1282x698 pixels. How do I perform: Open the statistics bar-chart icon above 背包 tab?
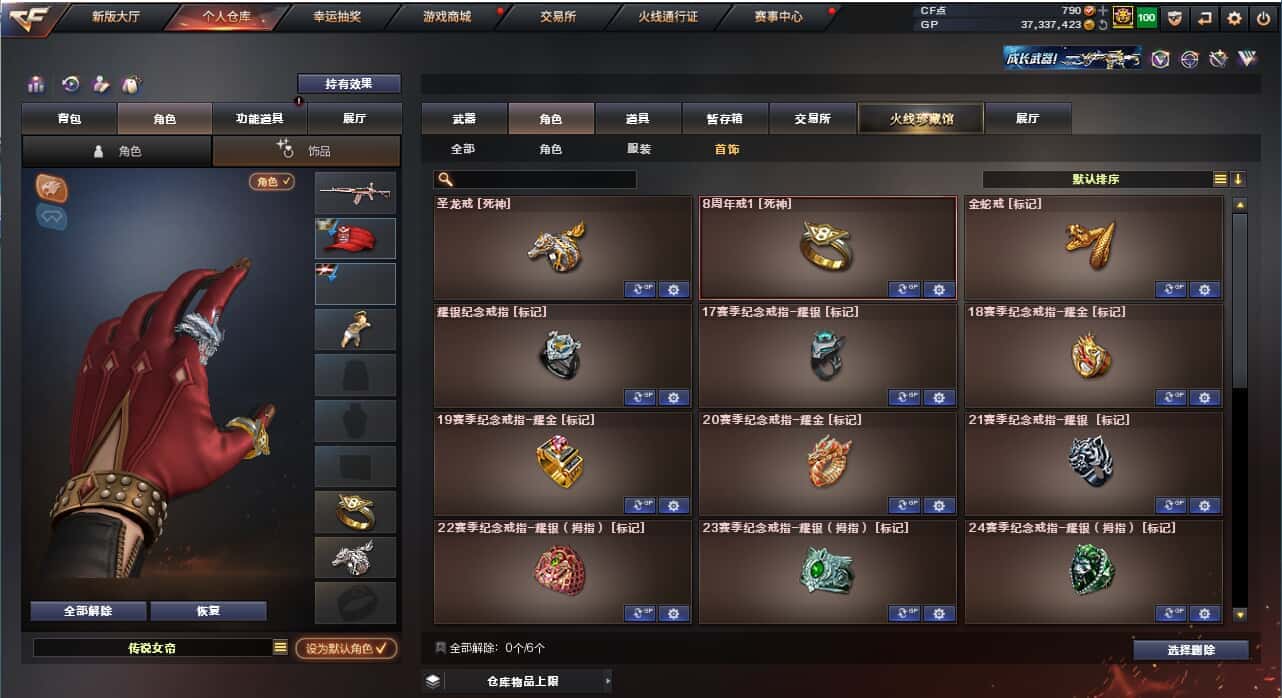(36, 84)
